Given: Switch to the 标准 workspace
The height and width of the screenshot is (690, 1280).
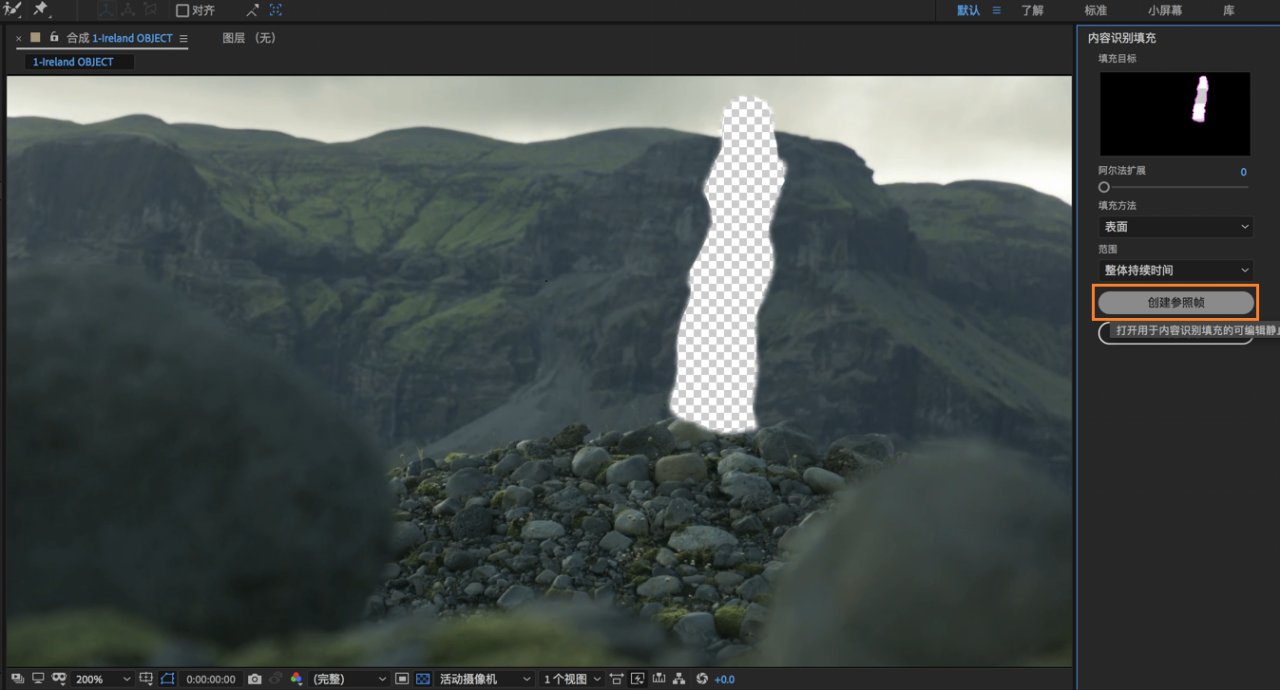Looking at the screenshot, I should pos(1096,10).
